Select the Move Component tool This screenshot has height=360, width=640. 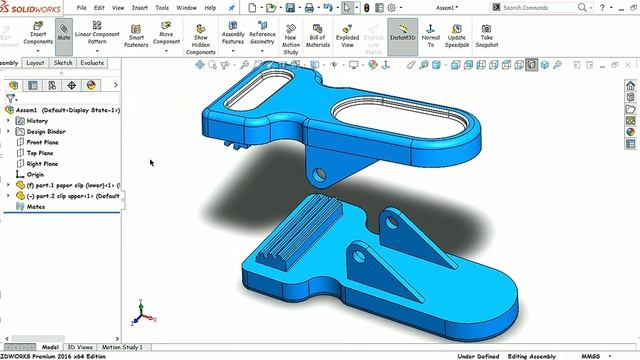click(x=166, y=34)
